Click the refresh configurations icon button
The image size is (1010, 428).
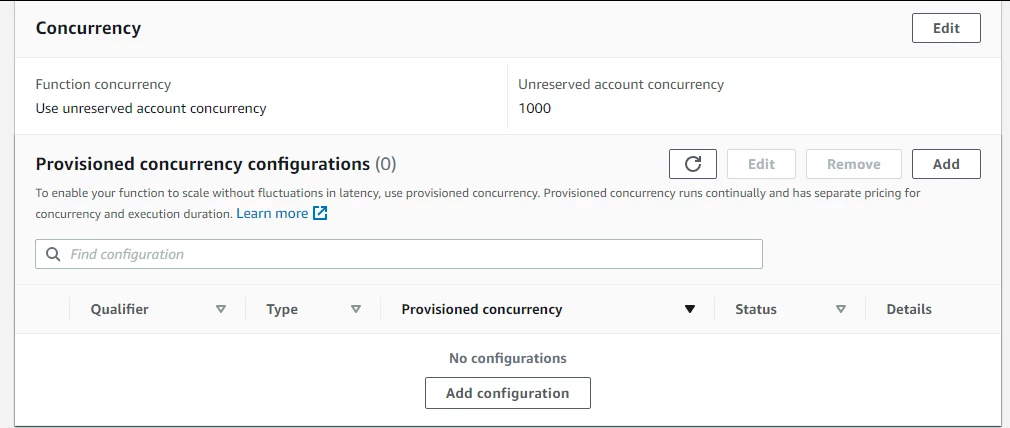692,164
